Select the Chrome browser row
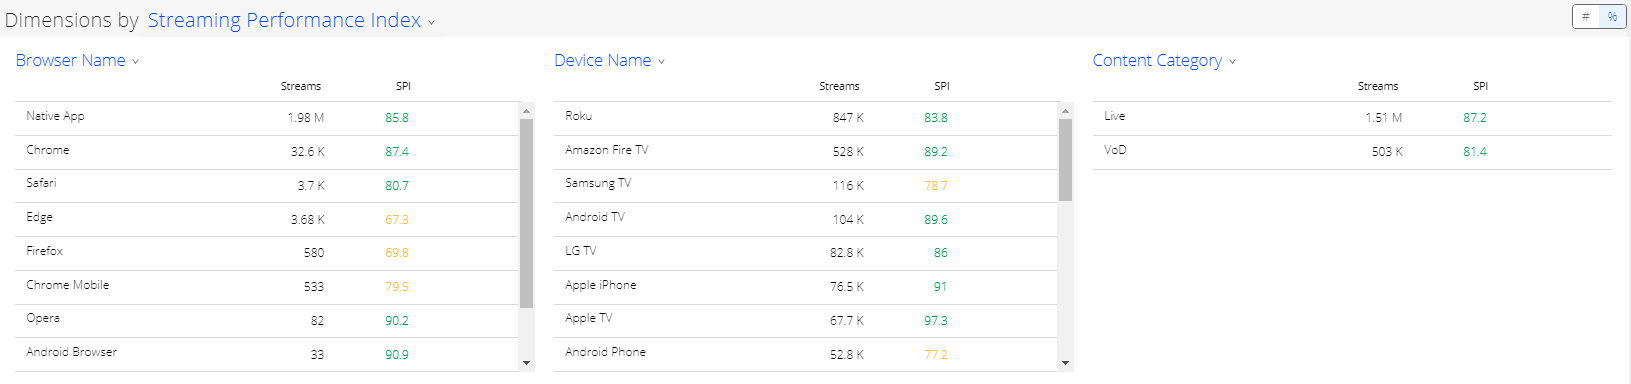 [267, 152]
